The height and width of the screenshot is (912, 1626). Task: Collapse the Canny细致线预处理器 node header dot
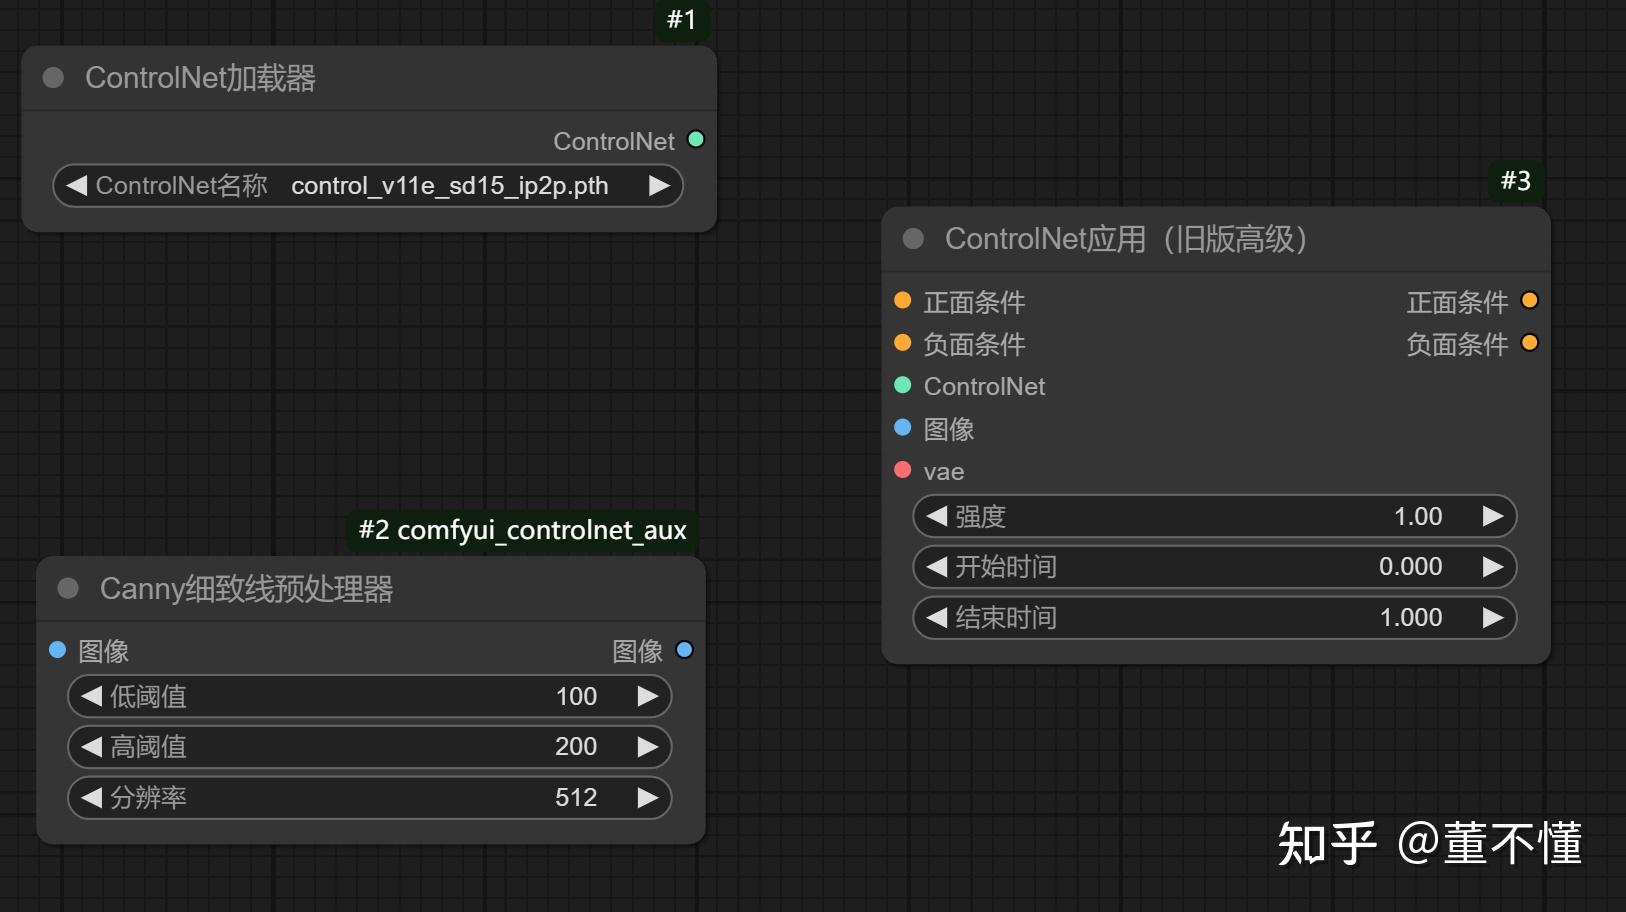(68, 589)
